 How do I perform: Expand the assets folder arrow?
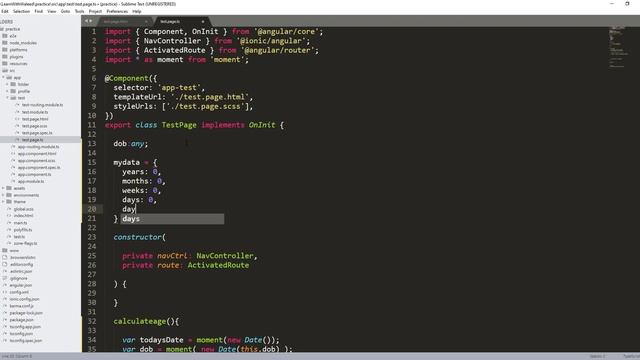click(x=3, y=188)
